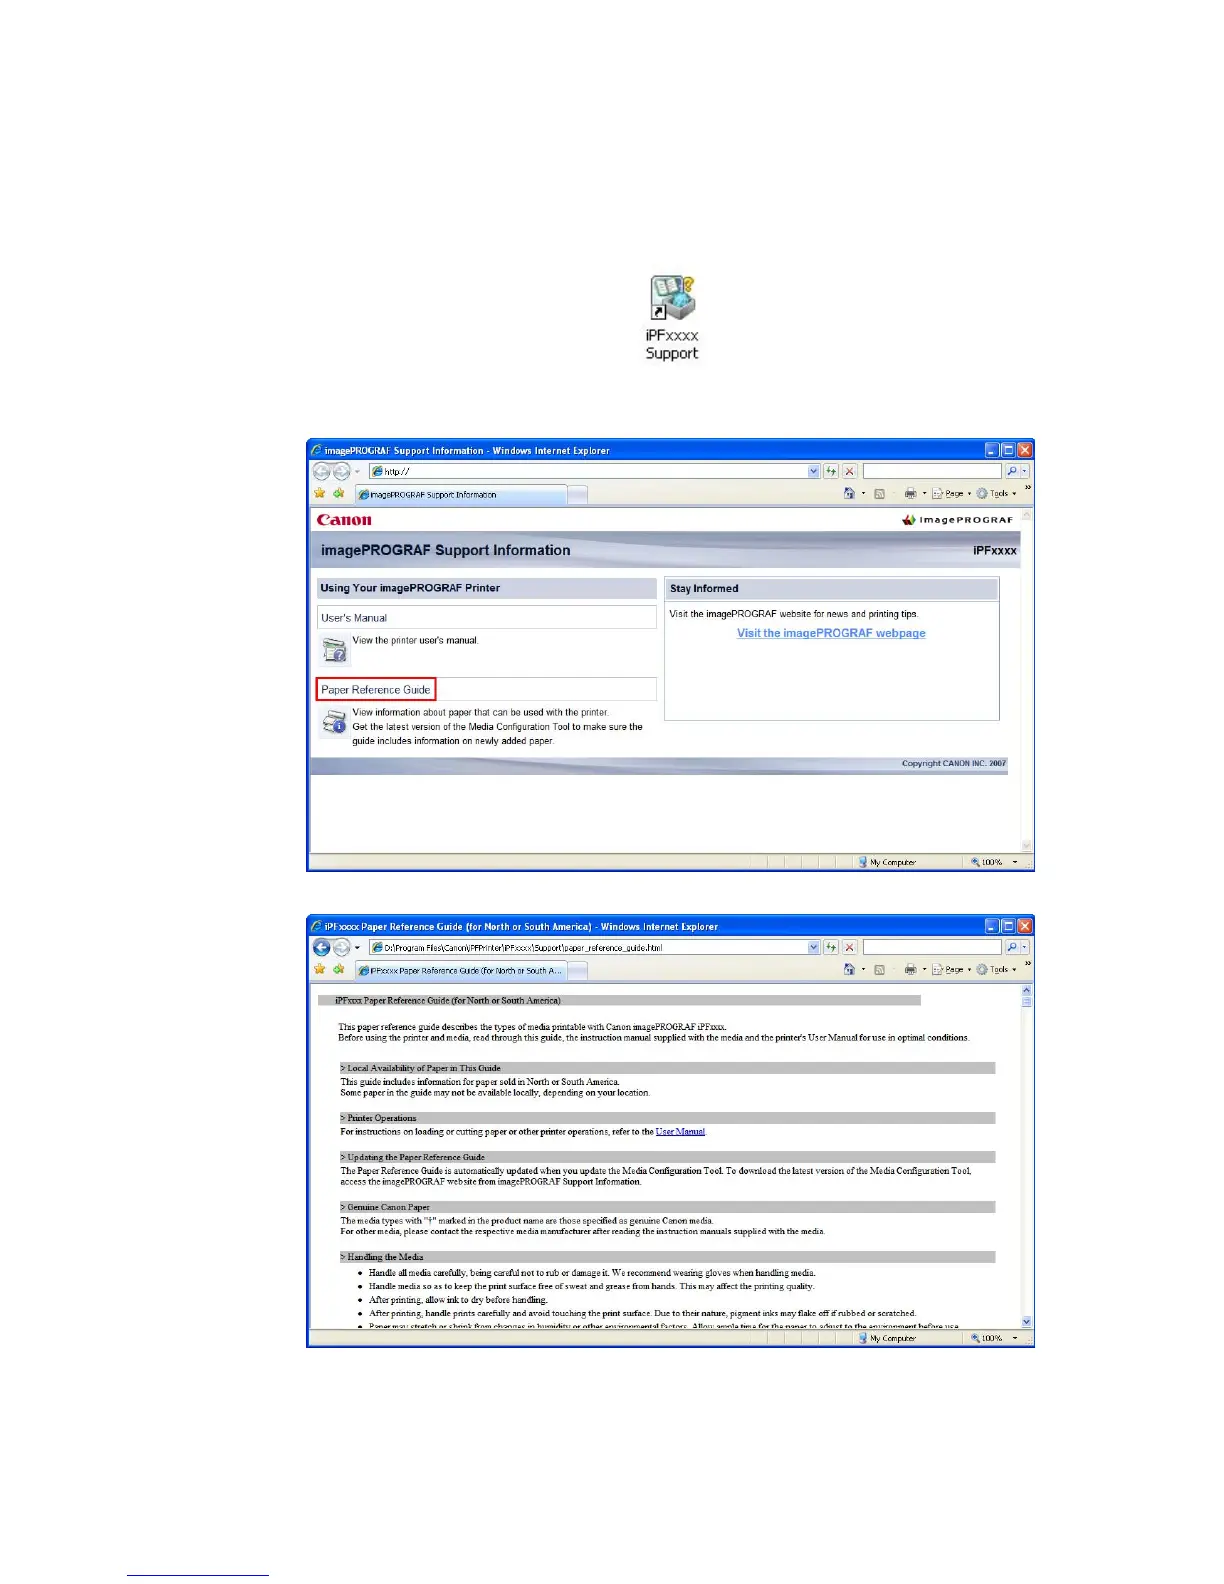Click Home icon in Support Information window
1224x1584 pixels.
[849, 493]
